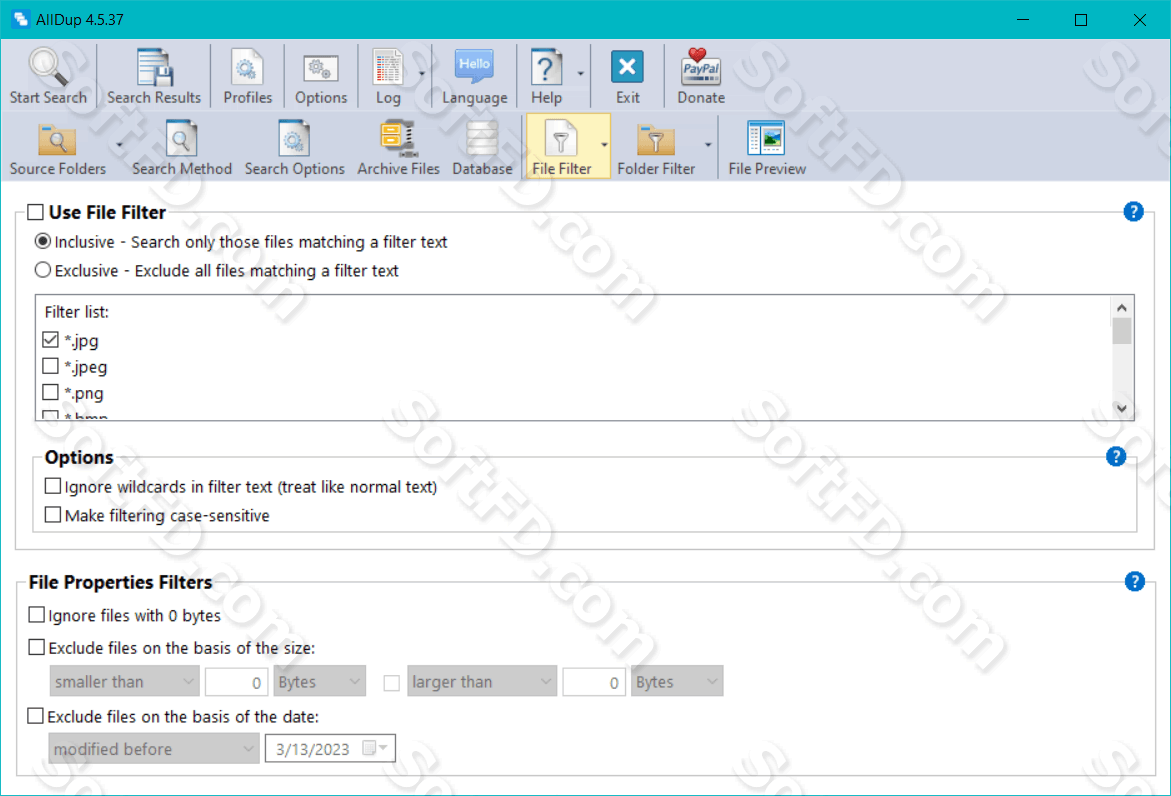
Task: Enable the Use File Filter checkbox
Action: pos(35,213)
